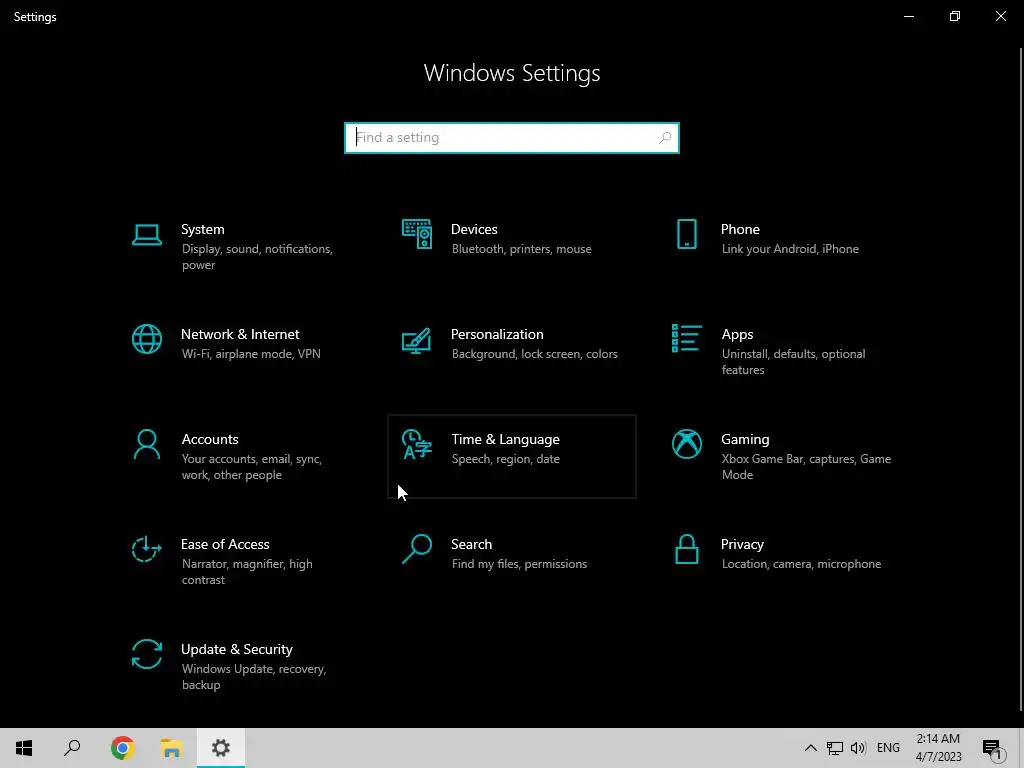Click the Accounts heading text

pos(210,440)
